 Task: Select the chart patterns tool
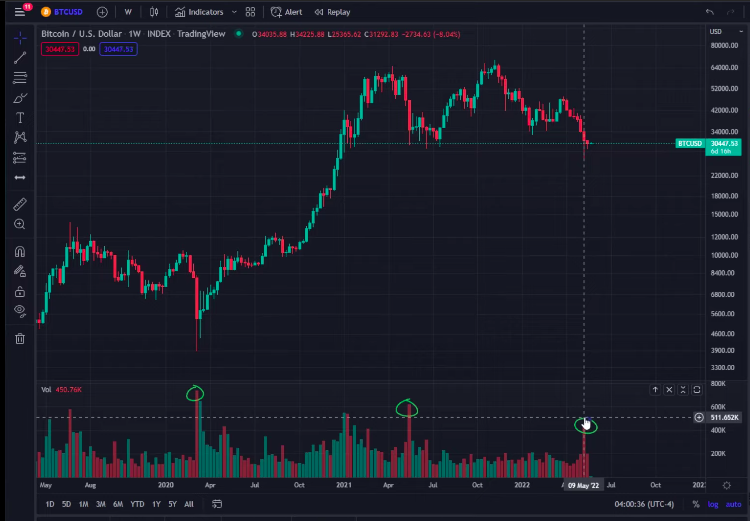pyautogui.click(x=20, y=137)
